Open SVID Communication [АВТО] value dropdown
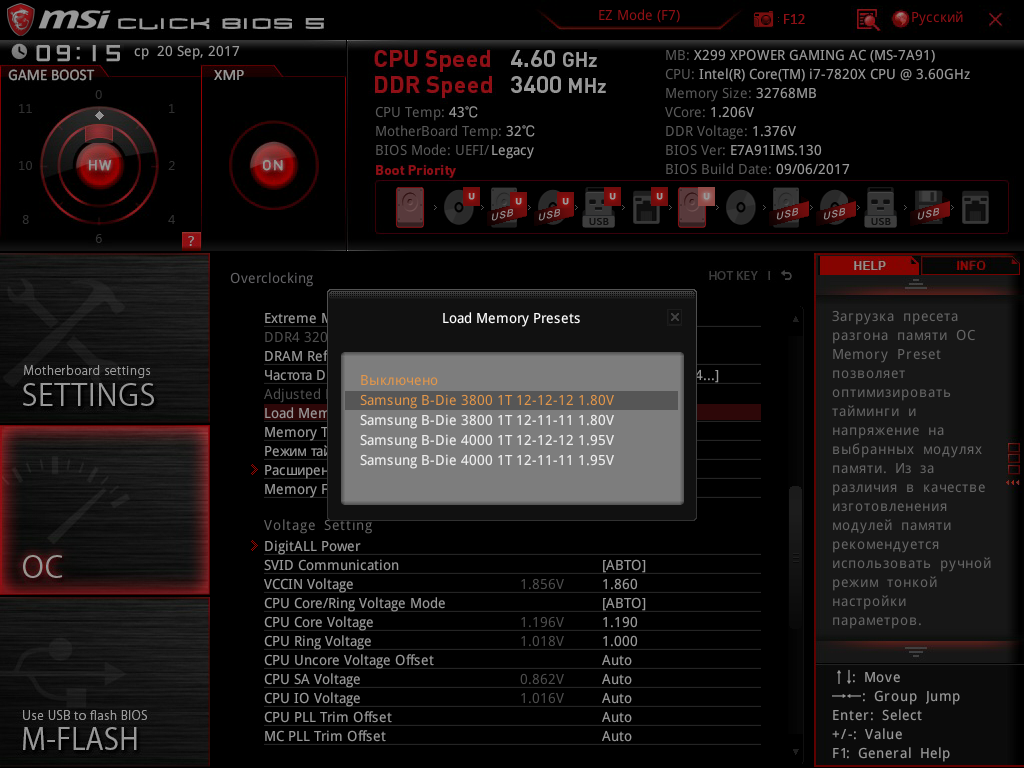 coord(624,565)
